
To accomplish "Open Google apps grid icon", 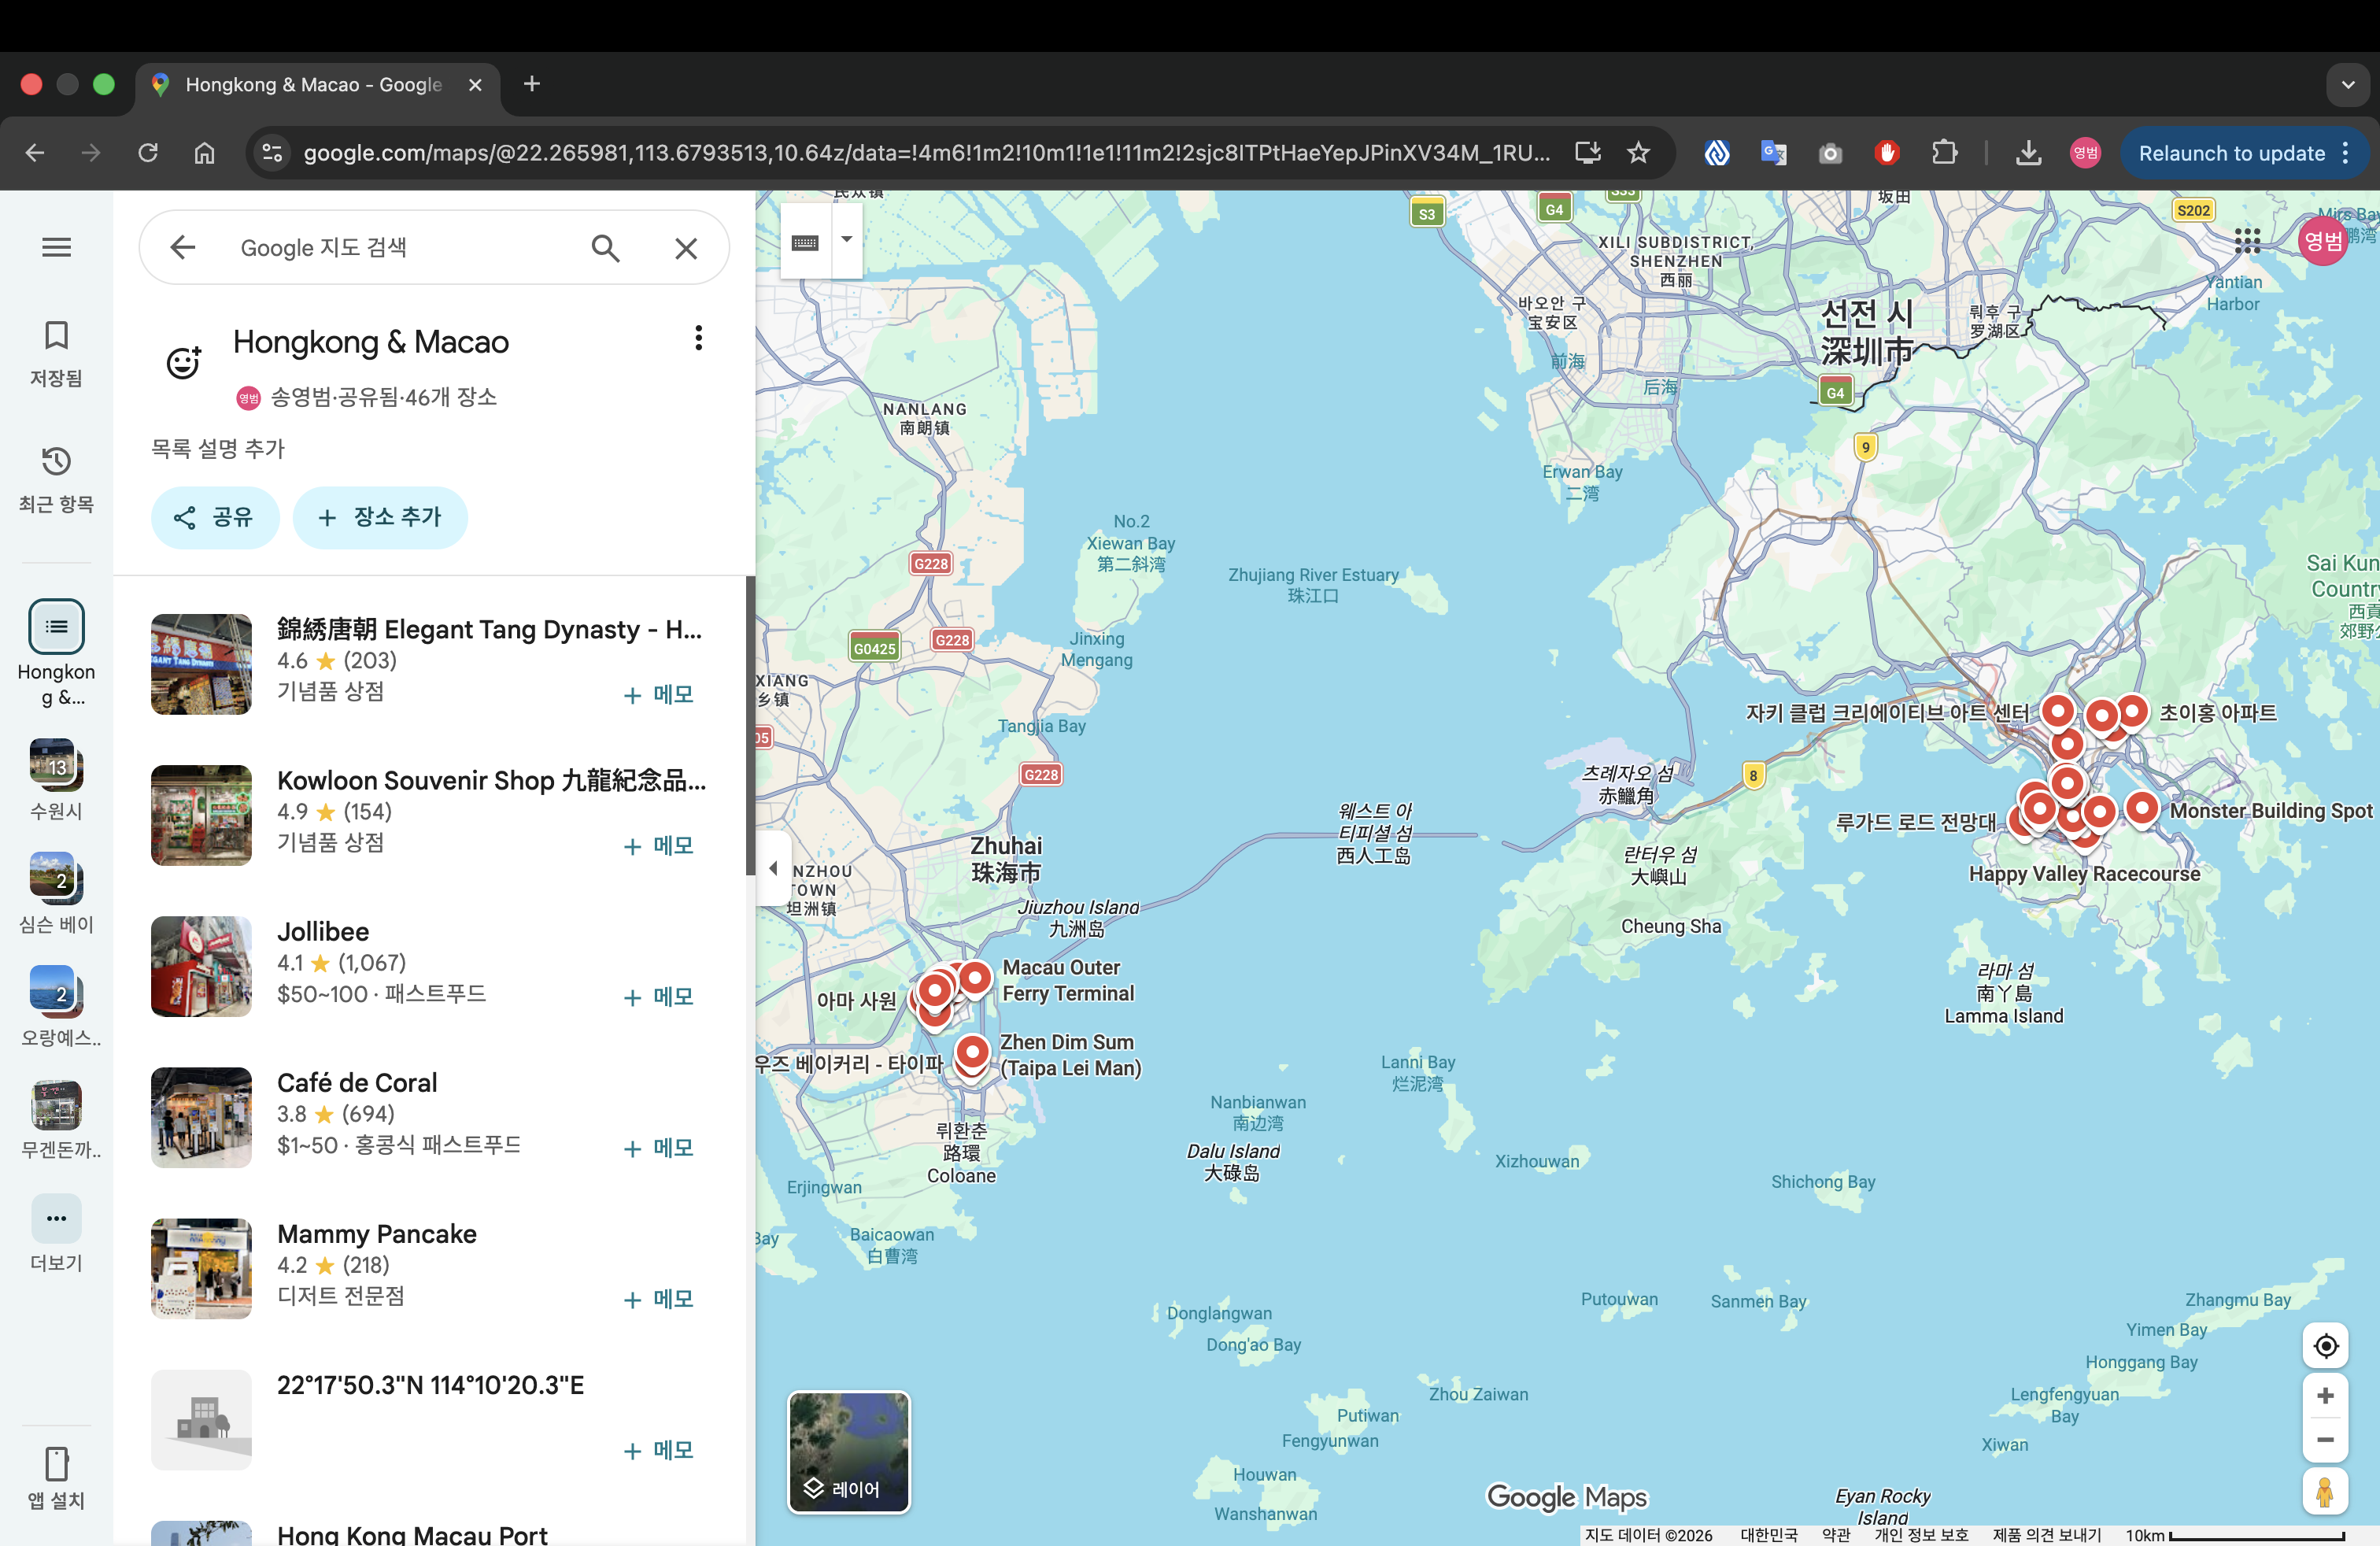I will click(2247, 240).
